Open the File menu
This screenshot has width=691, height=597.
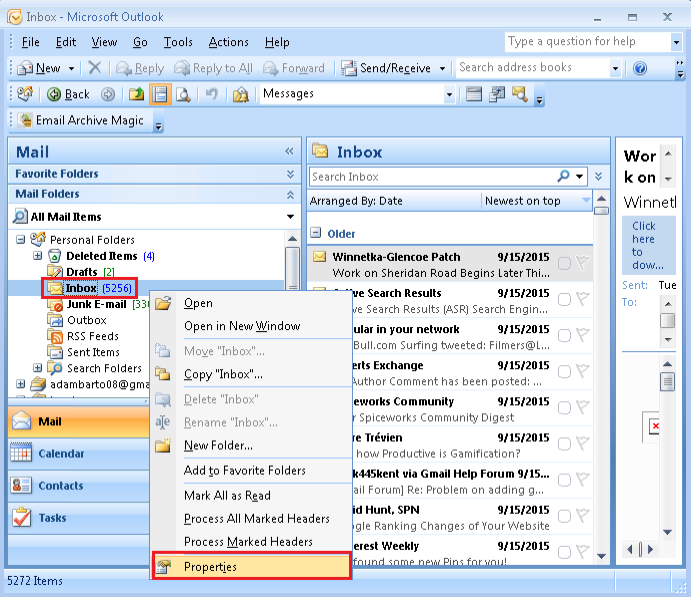(x=30, y=42)
